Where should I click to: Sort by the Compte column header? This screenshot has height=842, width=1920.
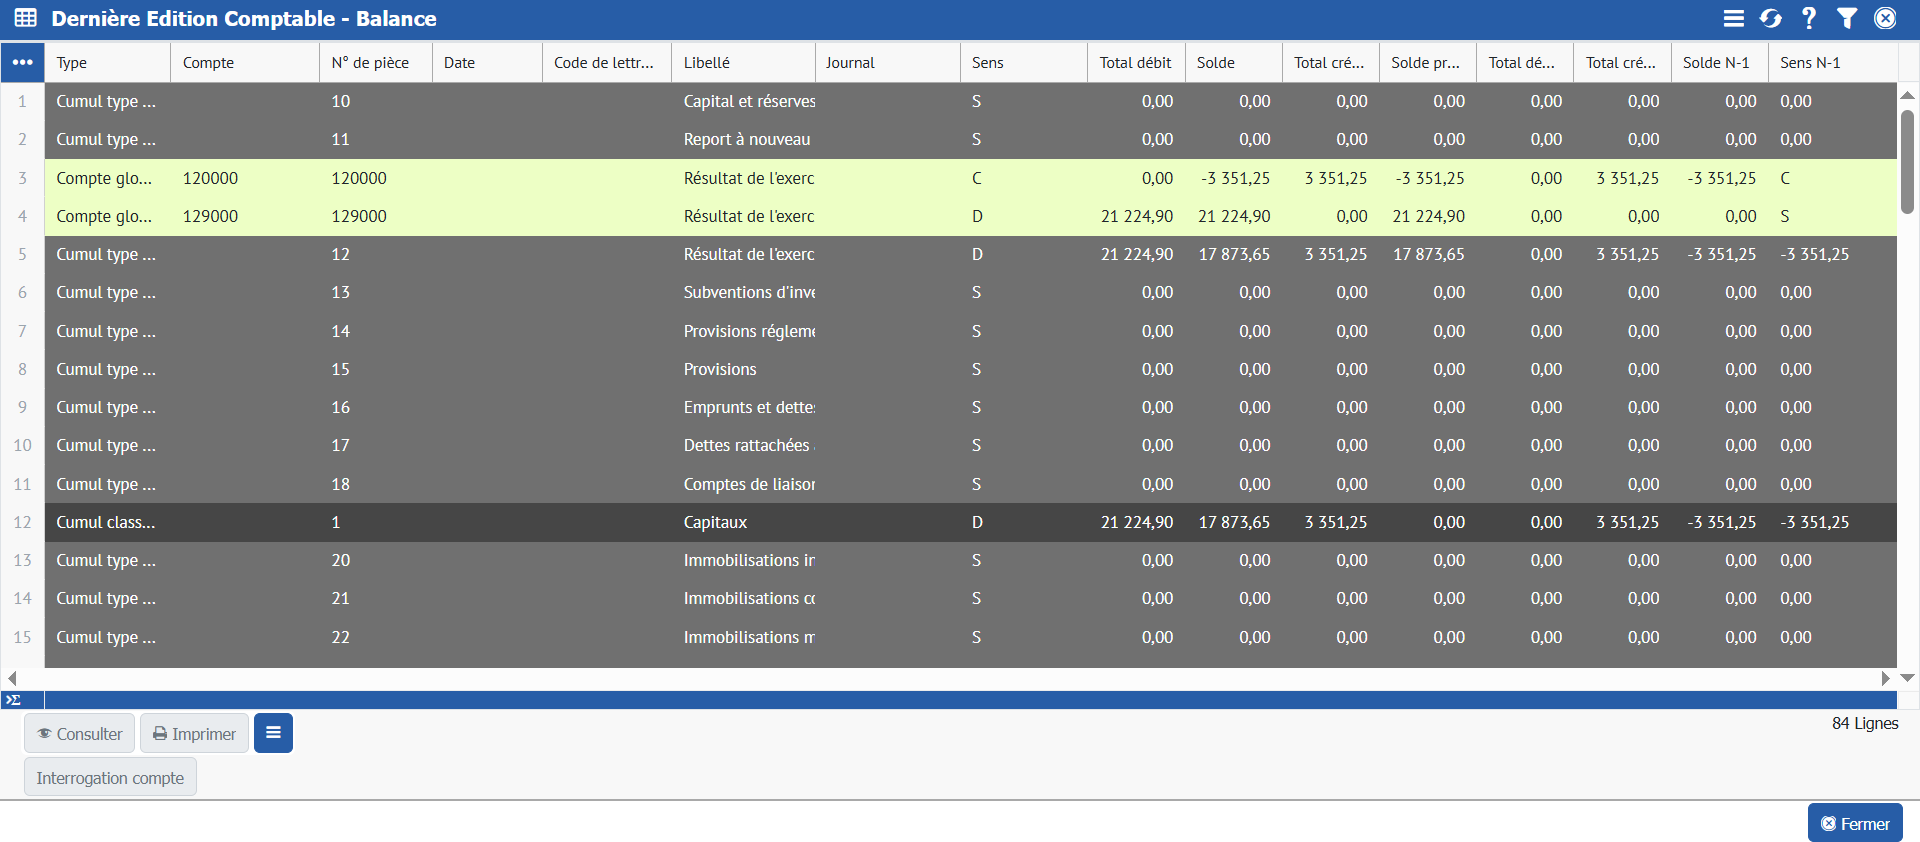[208, 62]
